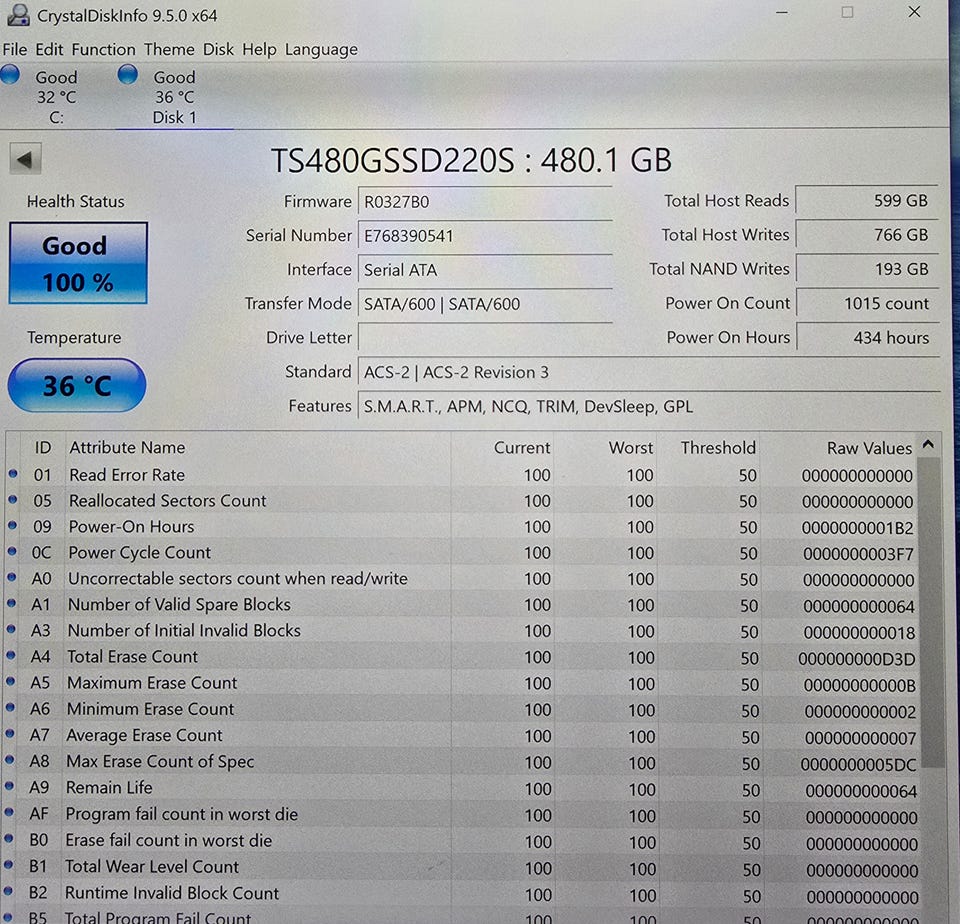Click Total NAND Writes value 193 GB

click(x=867, y=269)
